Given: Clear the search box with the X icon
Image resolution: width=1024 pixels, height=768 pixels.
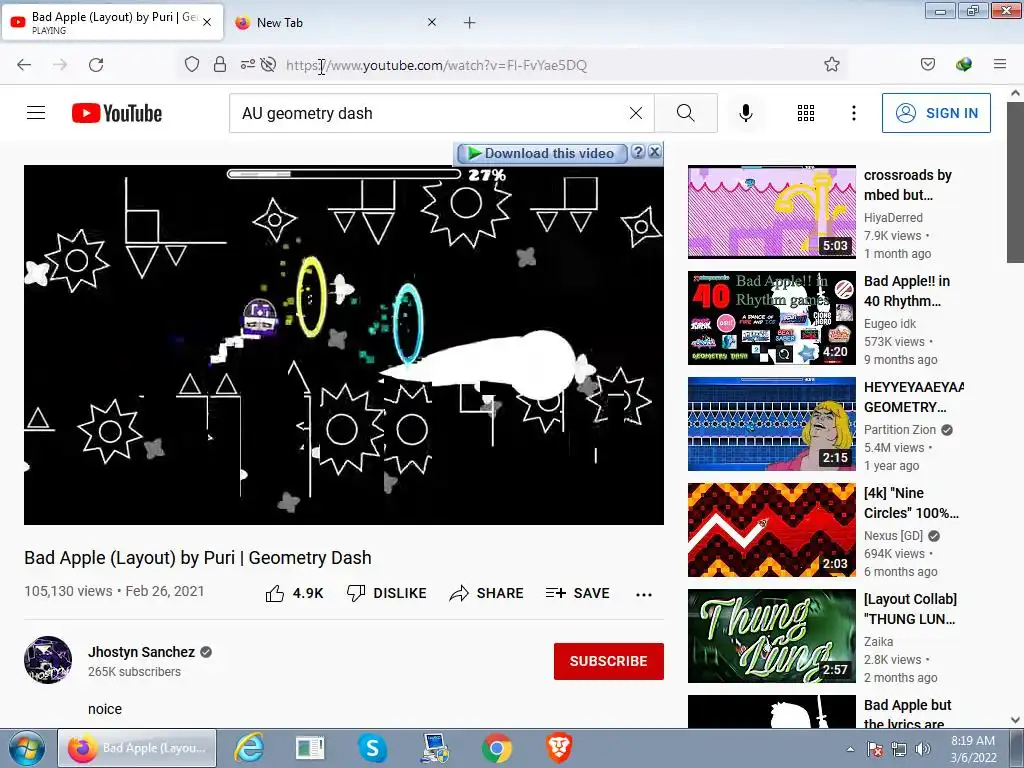Looking at the screenshot, I should (x=635, y=113).
